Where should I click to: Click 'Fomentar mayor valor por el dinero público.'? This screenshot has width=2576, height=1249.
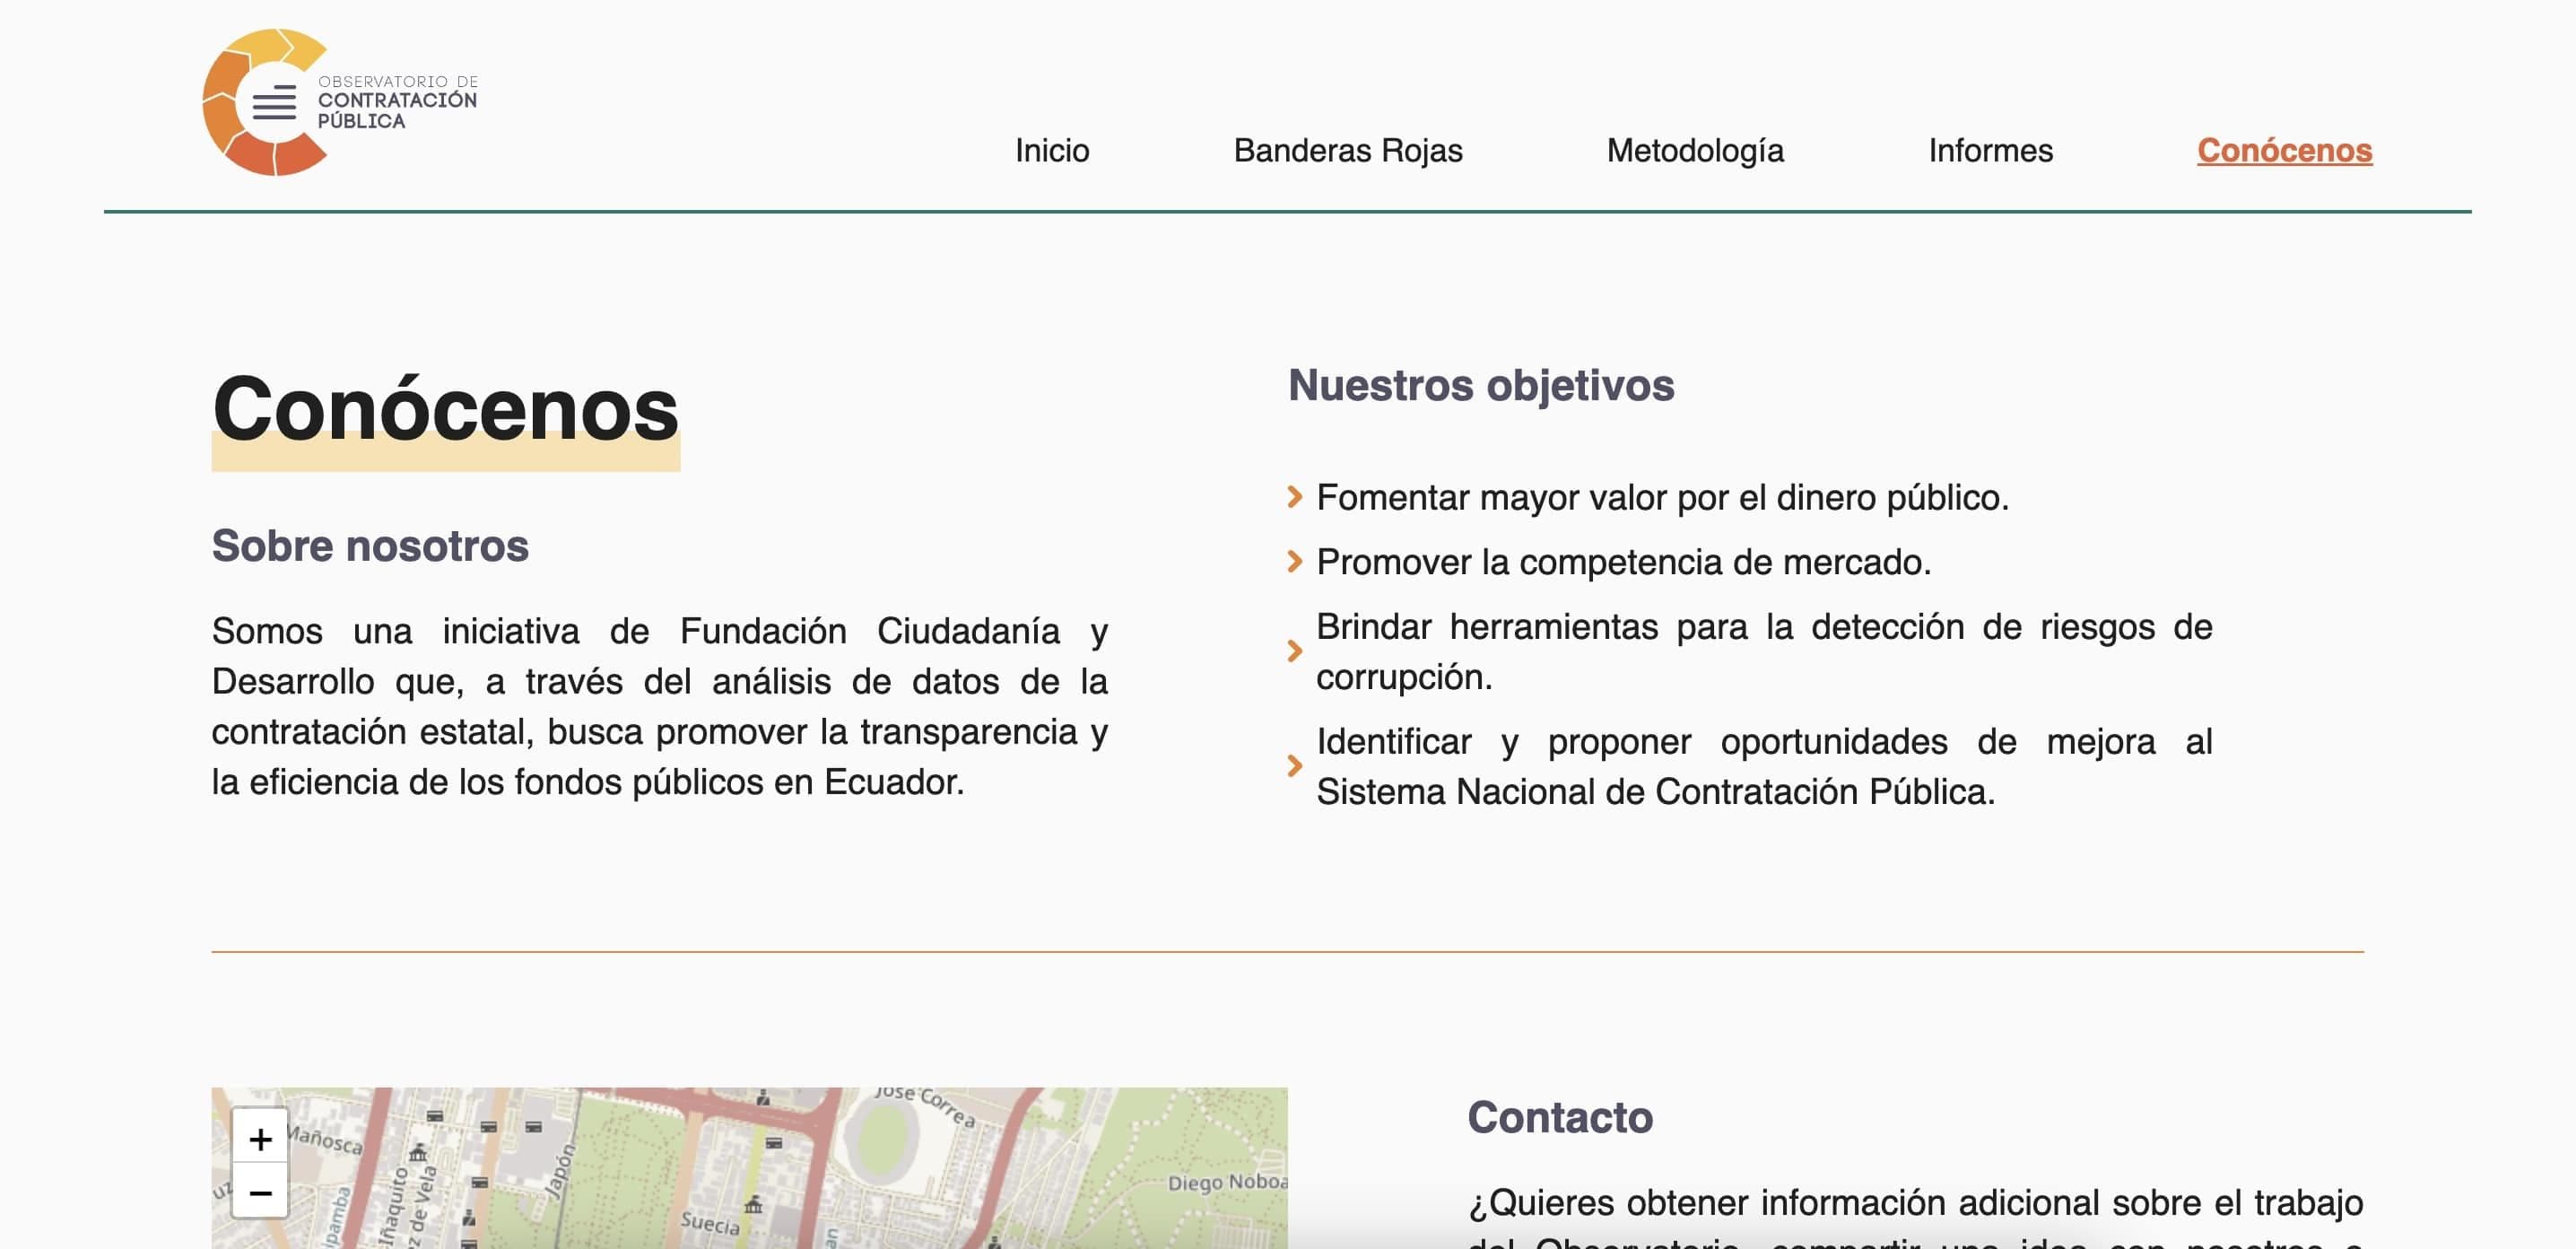[1662, 498]
